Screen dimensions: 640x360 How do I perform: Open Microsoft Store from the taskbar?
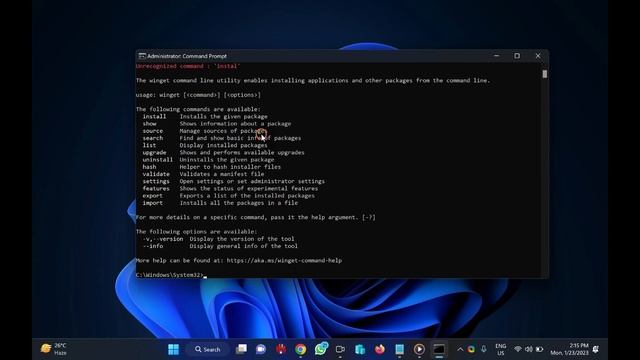click(x=360, y=349)
